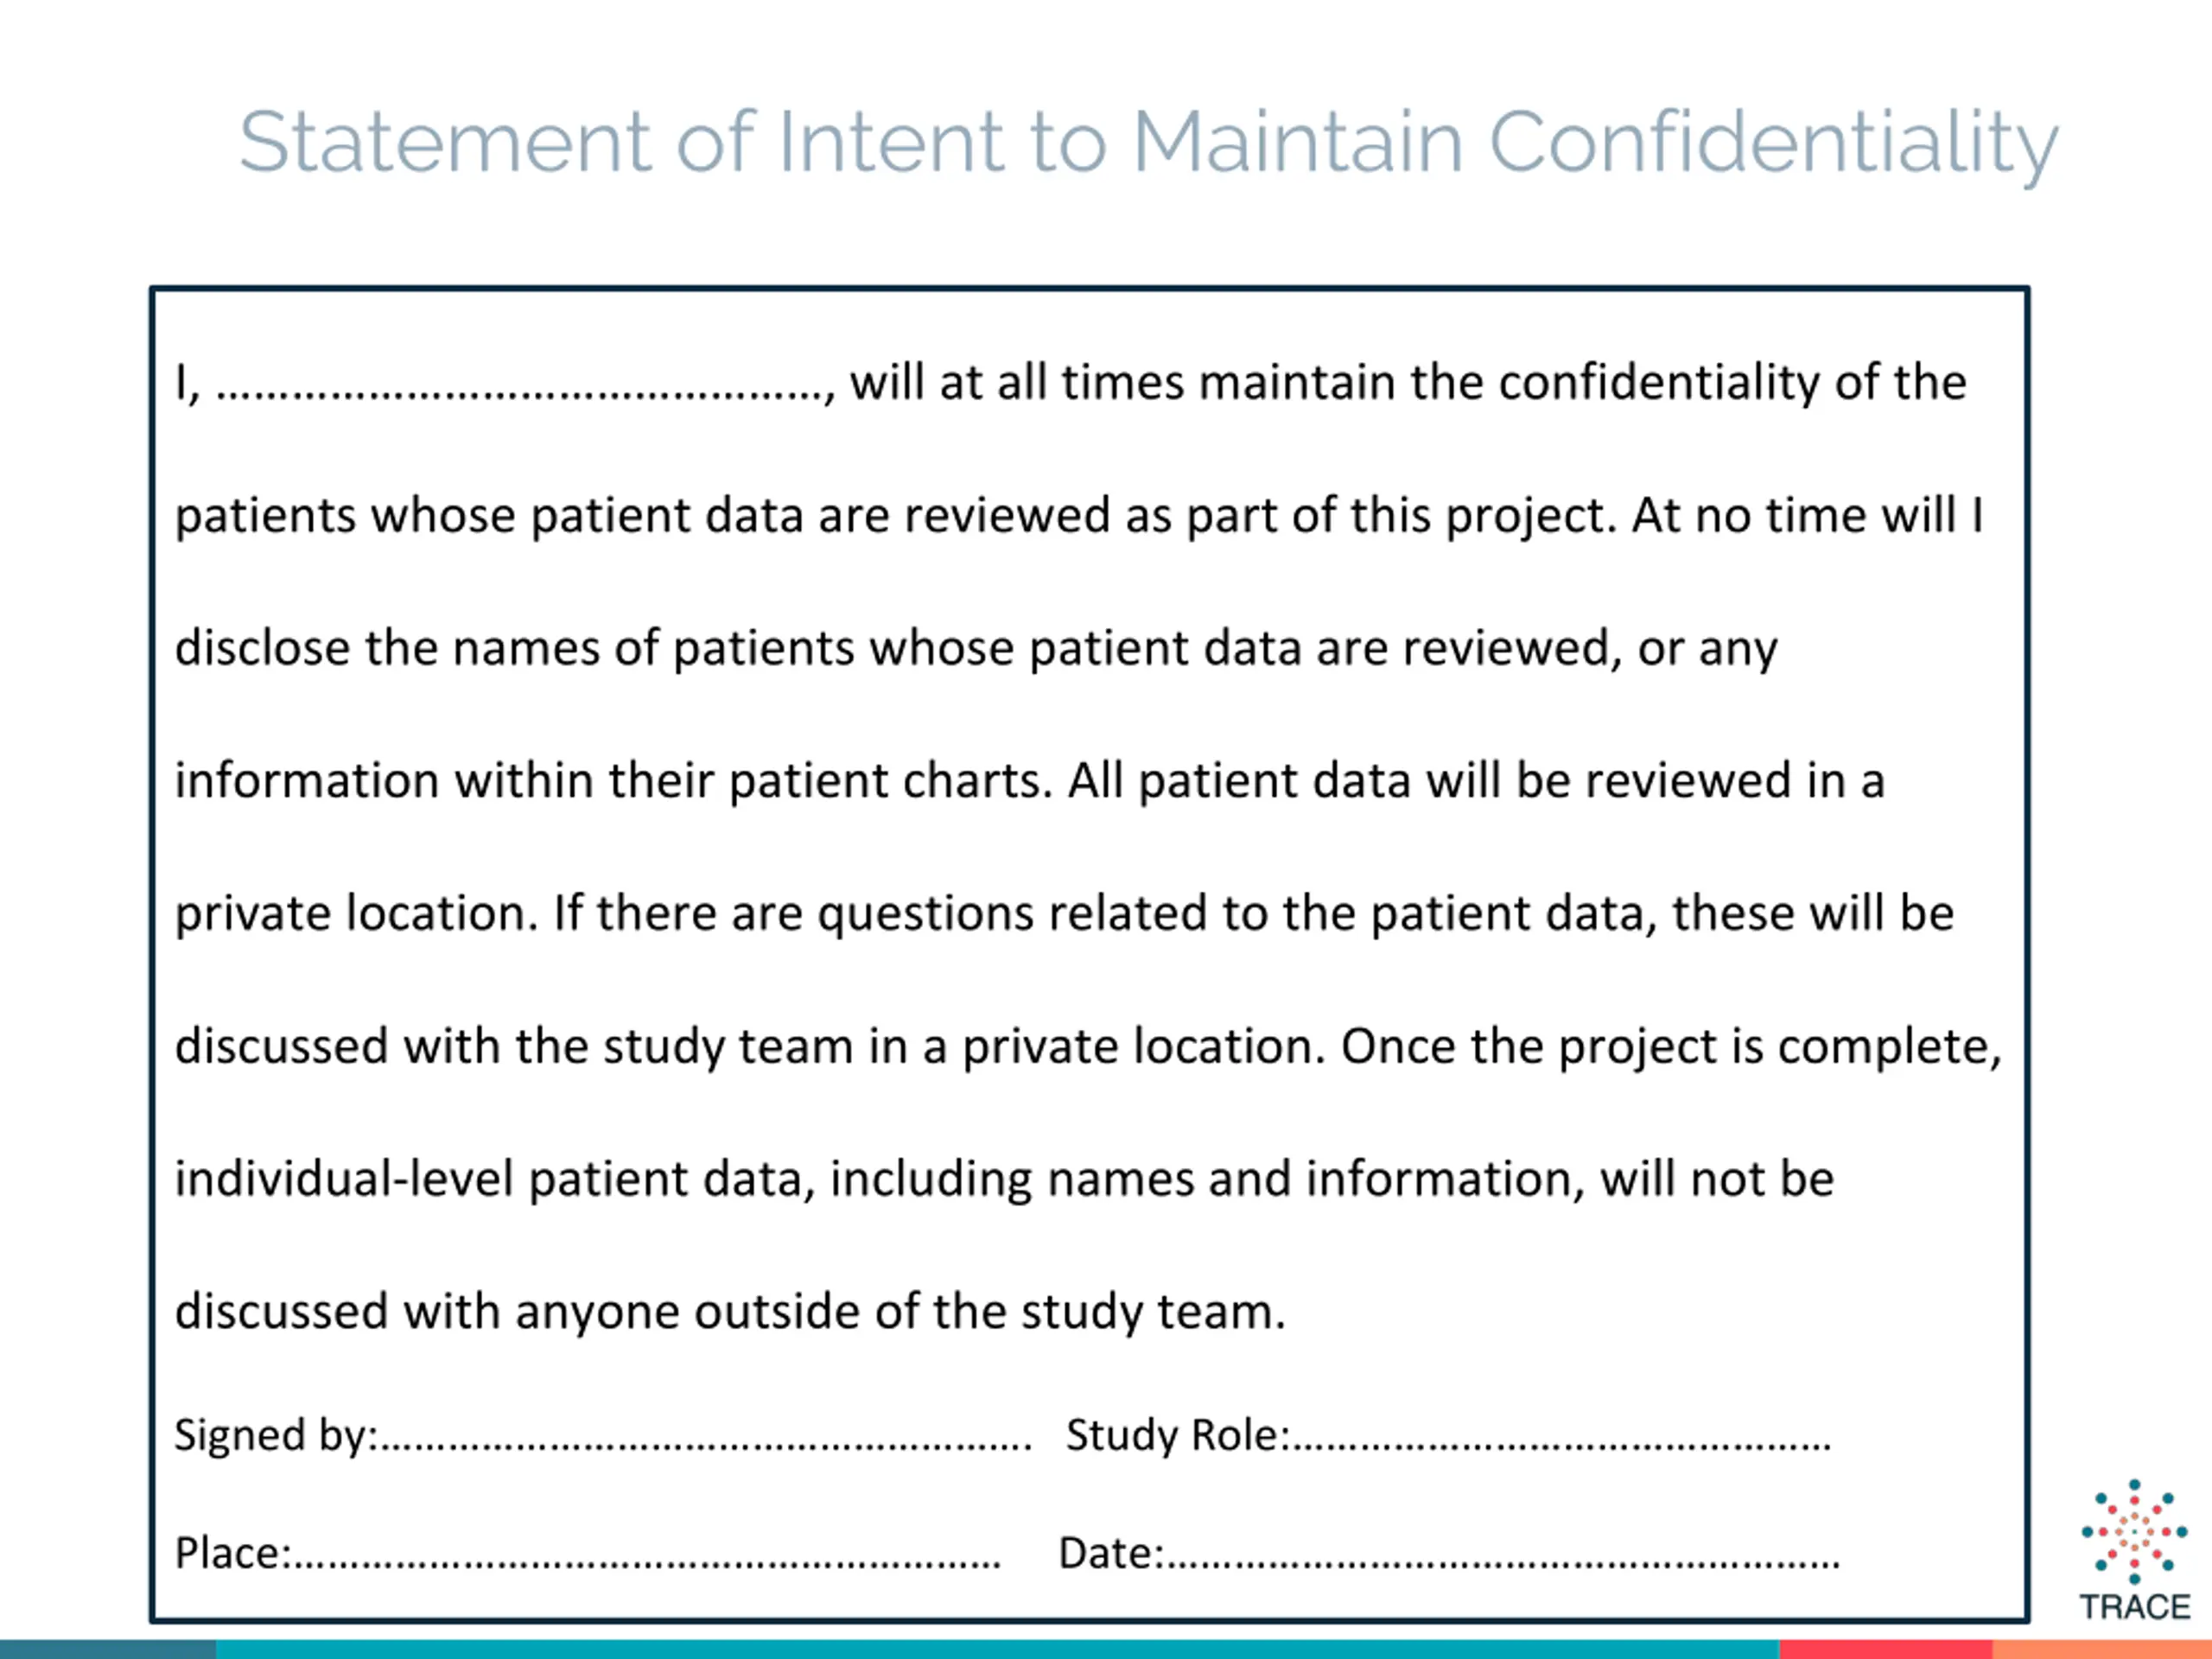Click the teal segment of bottom bar

(998, 1649)
